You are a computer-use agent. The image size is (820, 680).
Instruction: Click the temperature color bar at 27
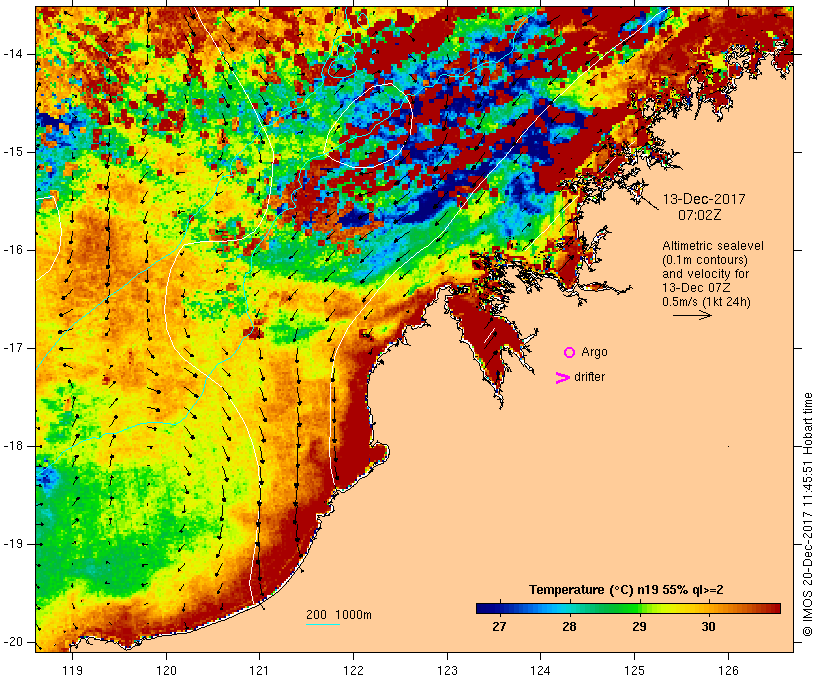(x=500, y=608)
